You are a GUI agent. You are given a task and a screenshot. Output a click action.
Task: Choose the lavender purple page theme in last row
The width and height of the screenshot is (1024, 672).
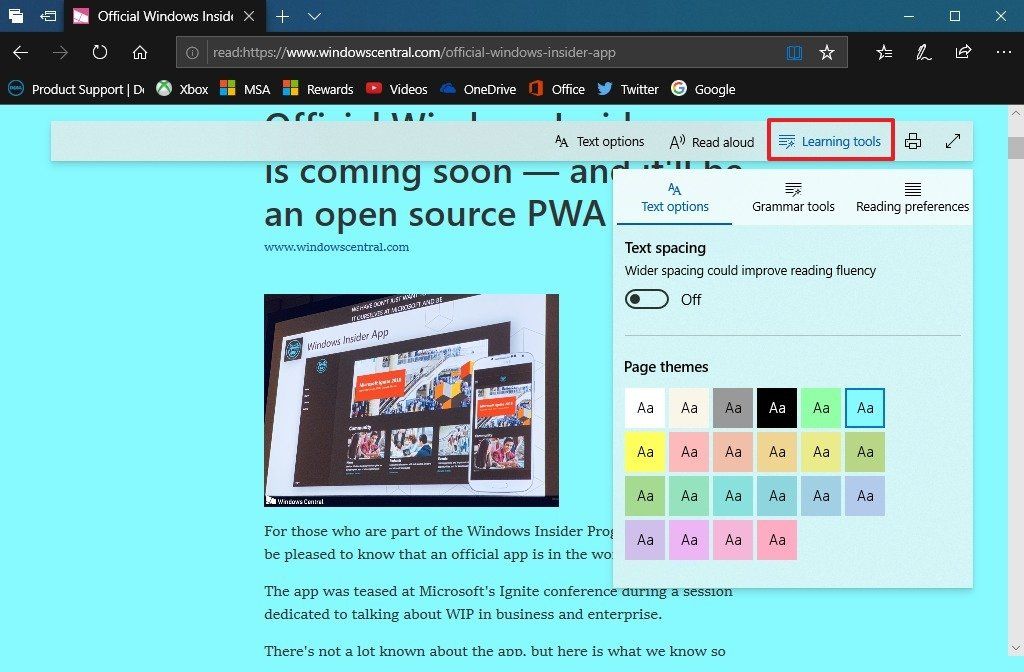pyautogui.click(x=645, y=540)
